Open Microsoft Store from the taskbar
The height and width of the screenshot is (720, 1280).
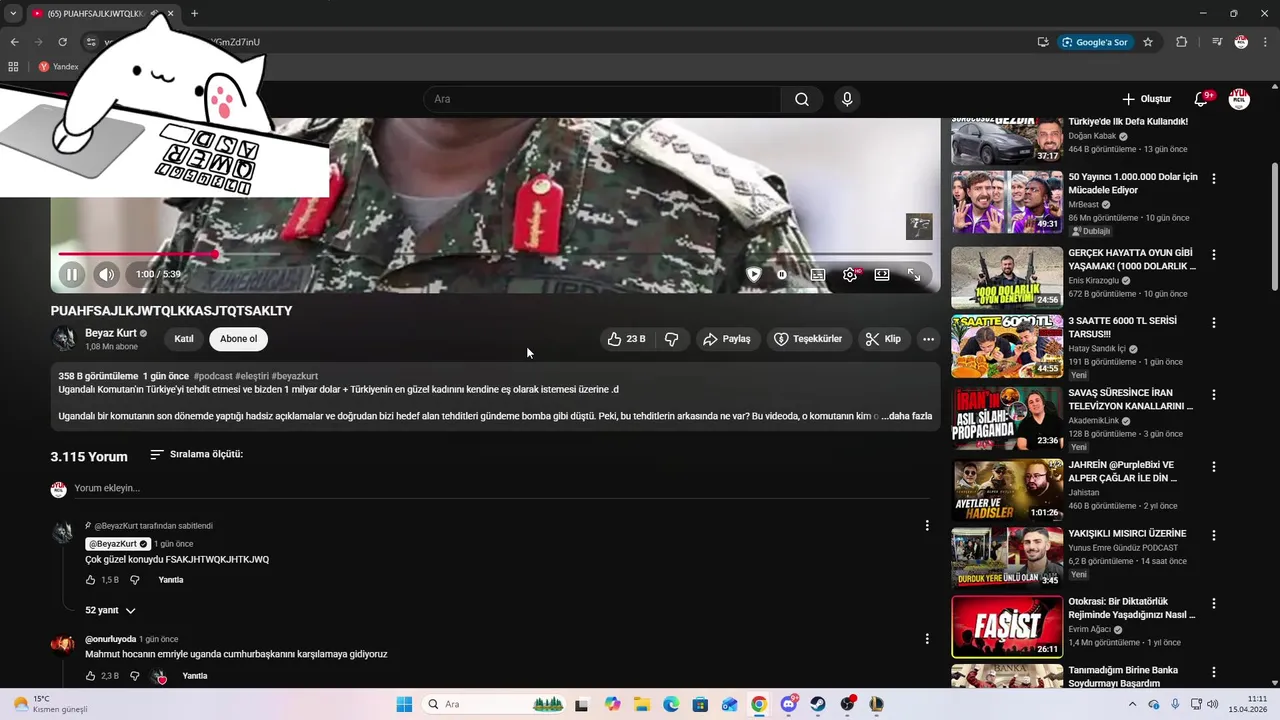(700, 704)
